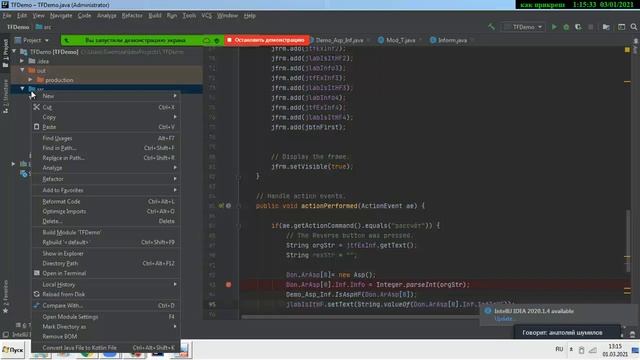This screenshot has width=640, height=360.
Task: Click the Build project hammer icon
Action: [491, 27]
